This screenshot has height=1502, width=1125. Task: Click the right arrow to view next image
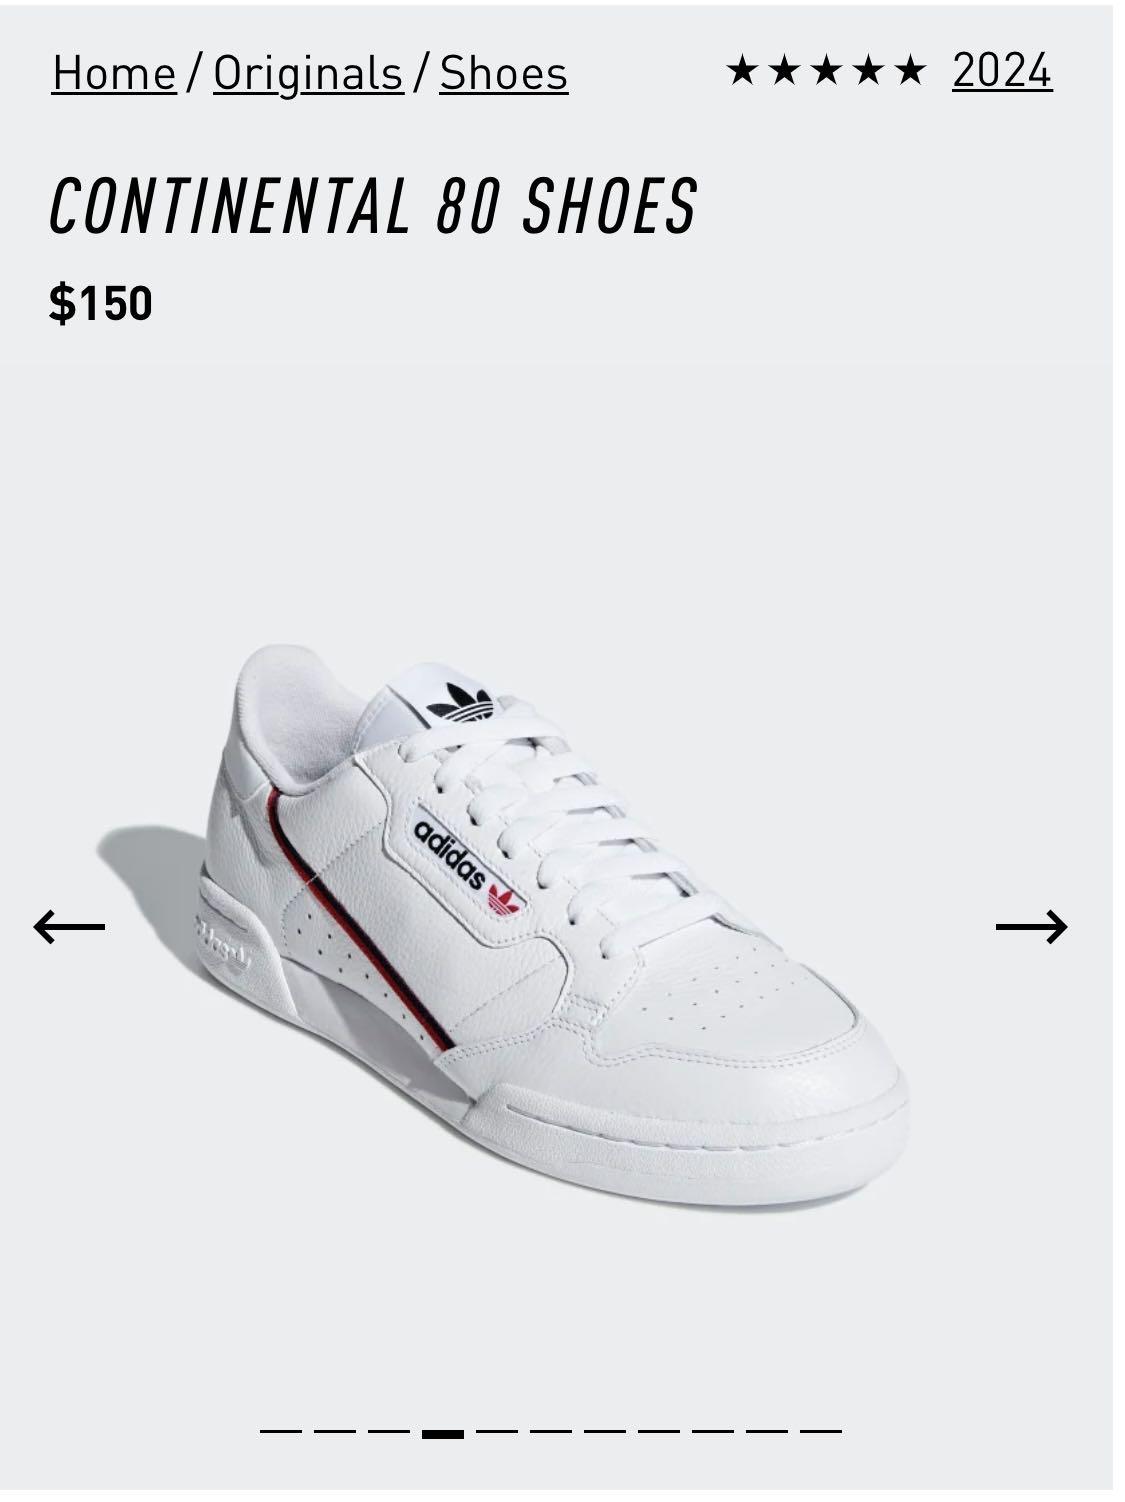tap(1032, 927)
